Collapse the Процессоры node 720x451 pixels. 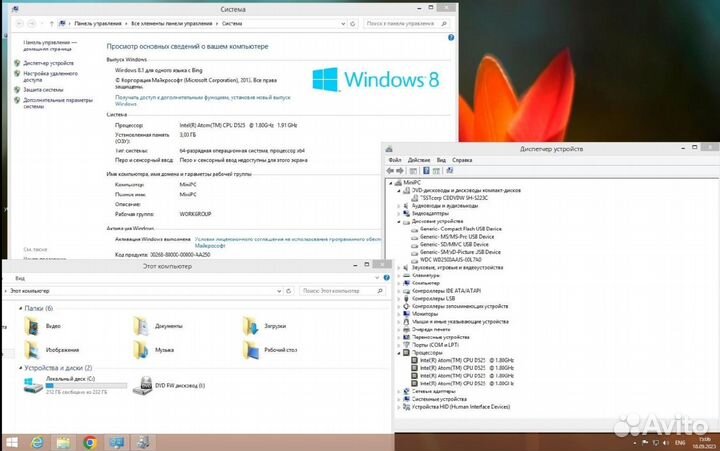(x=399, y=353)
